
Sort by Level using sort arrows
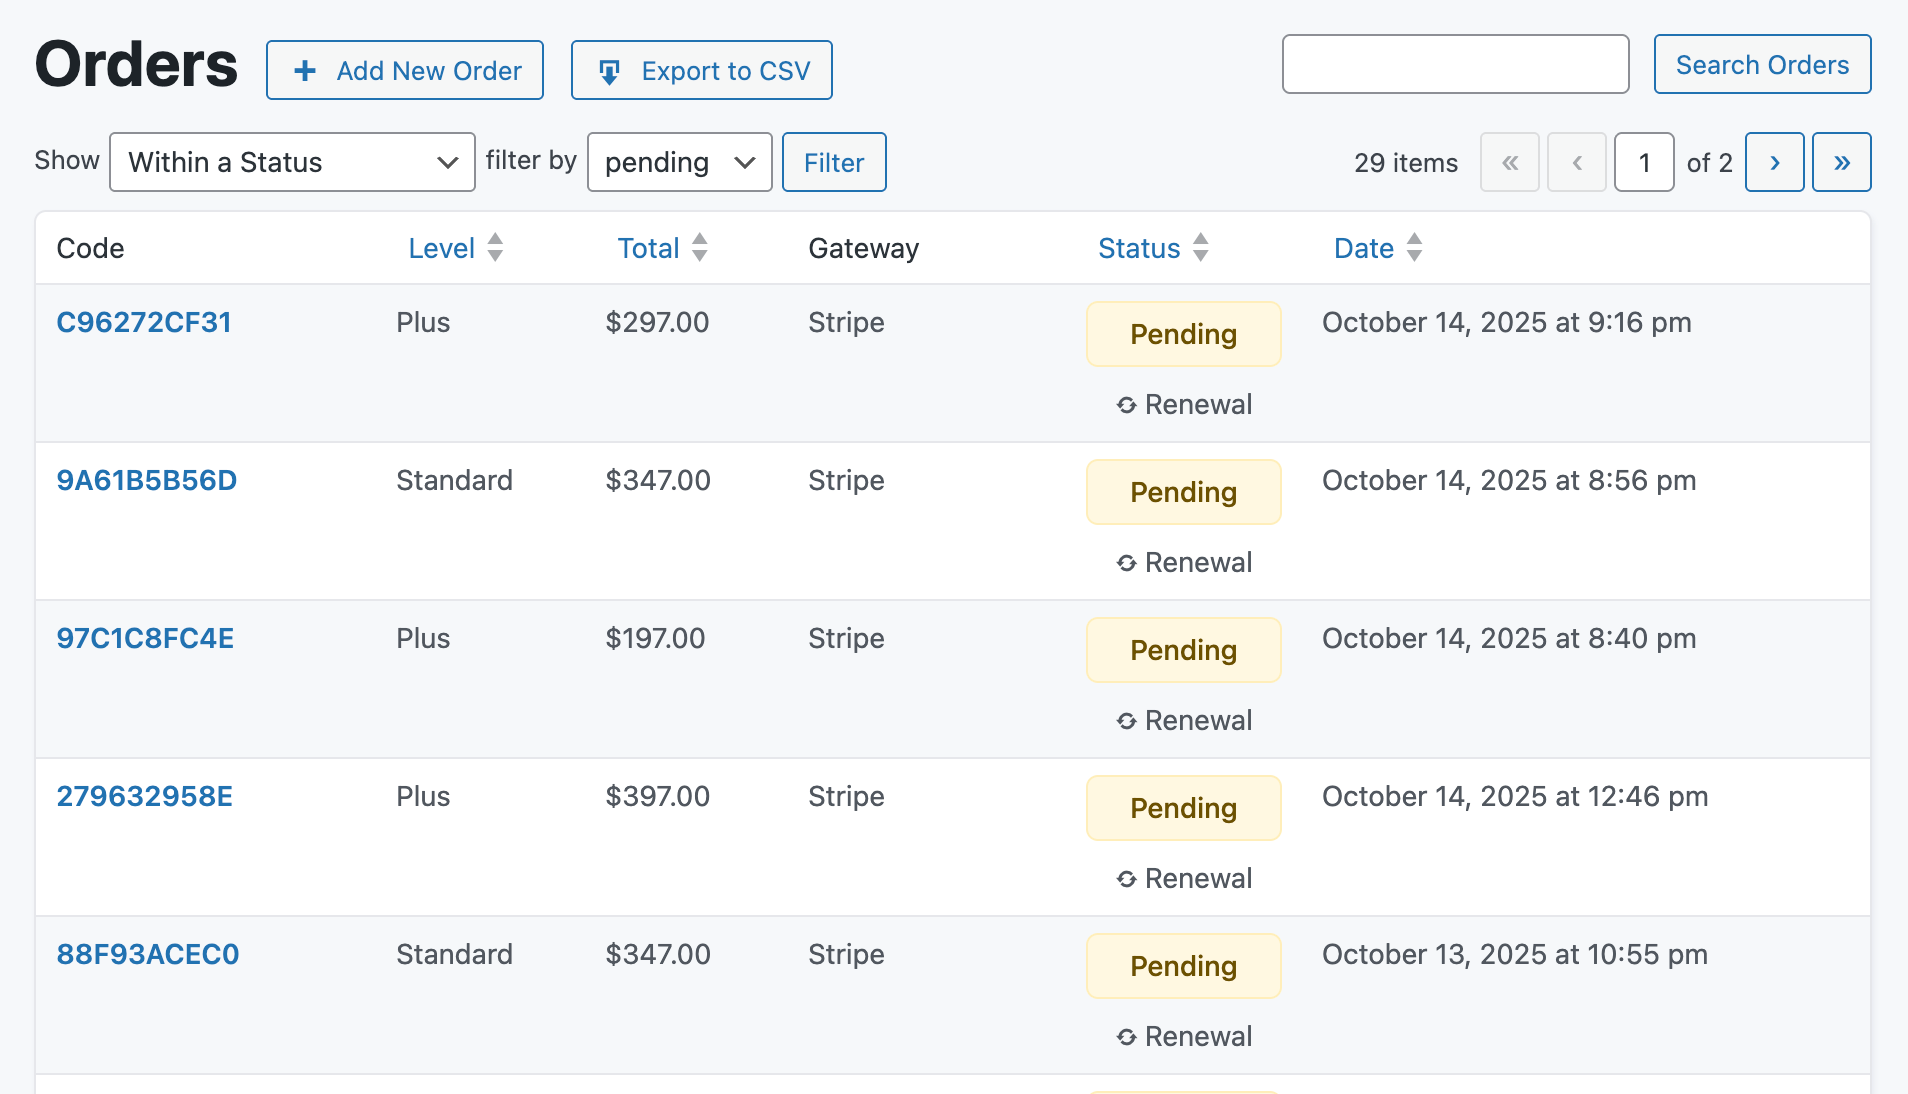pos(495,248)
